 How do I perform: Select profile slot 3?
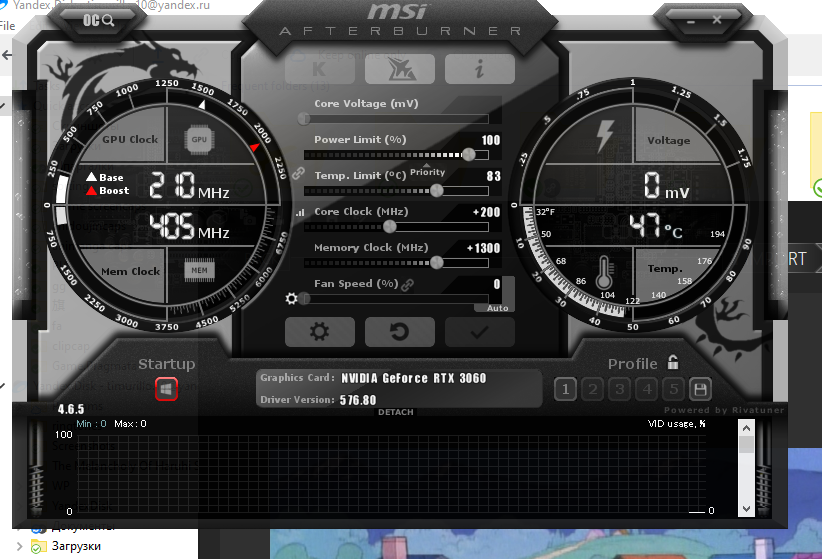coord(620,390)
